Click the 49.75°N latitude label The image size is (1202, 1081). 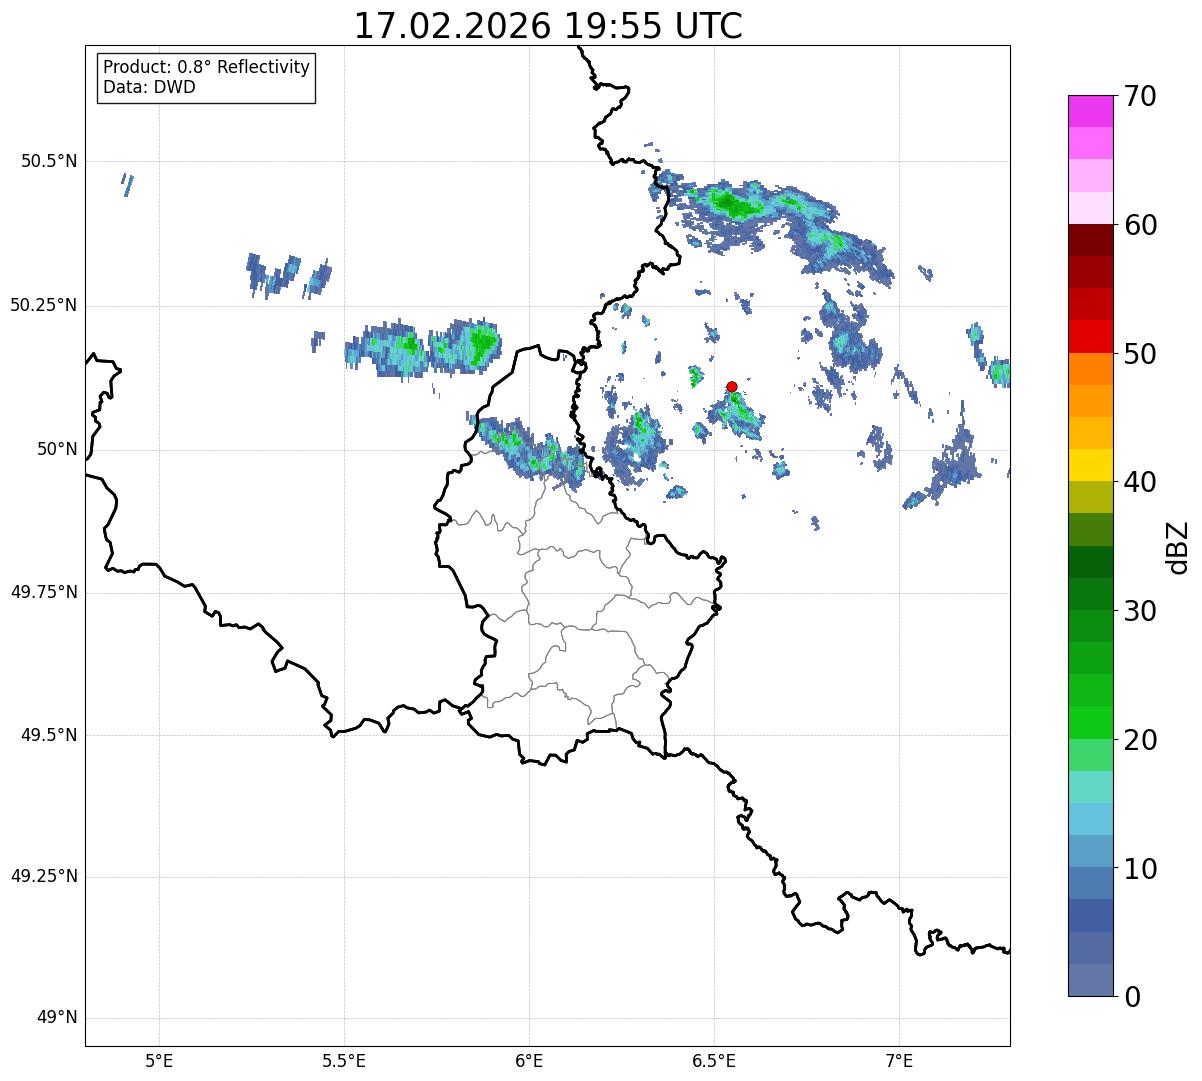[44, 592]
